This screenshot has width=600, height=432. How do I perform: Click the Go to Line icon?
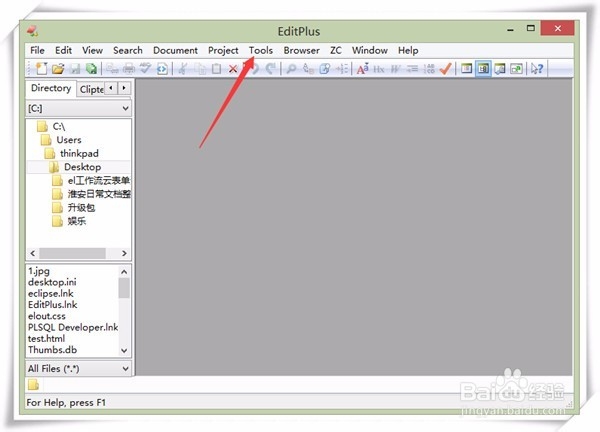(341, 69)
